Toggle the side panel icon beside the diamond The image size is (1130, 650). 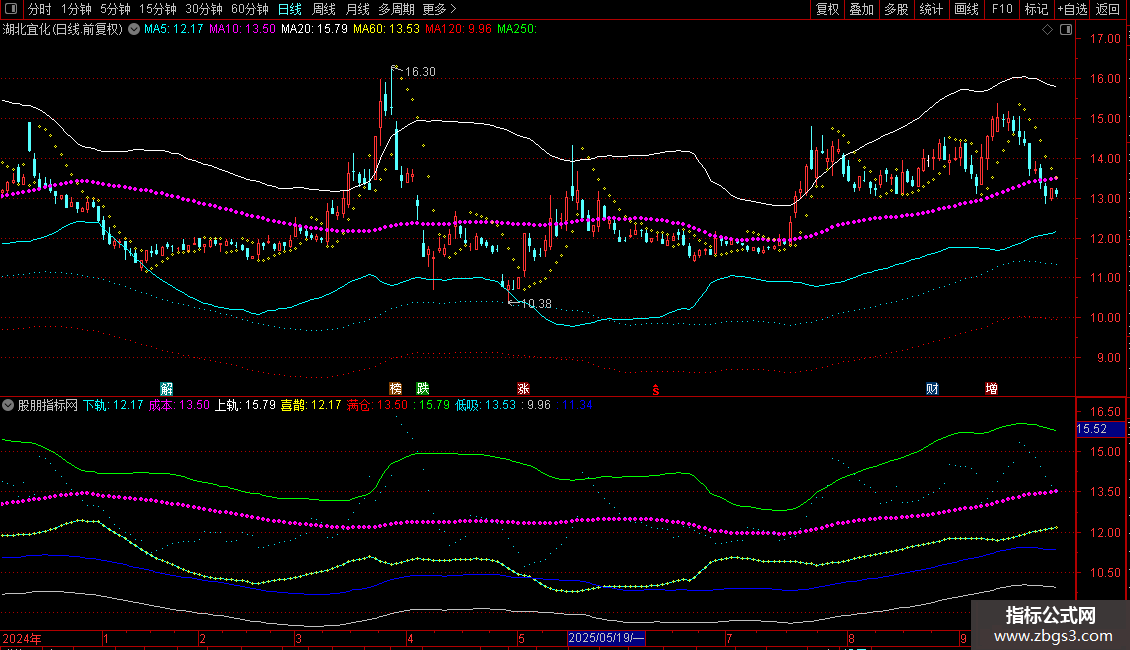(1066, 30)
